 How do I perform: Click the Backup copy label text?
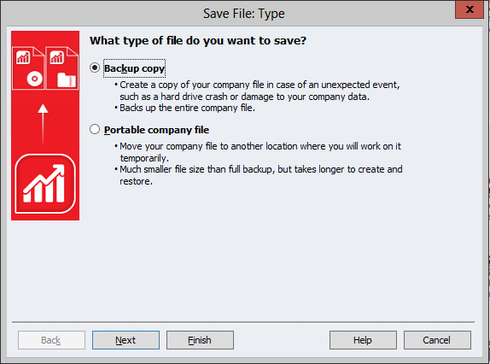(134, 68)
